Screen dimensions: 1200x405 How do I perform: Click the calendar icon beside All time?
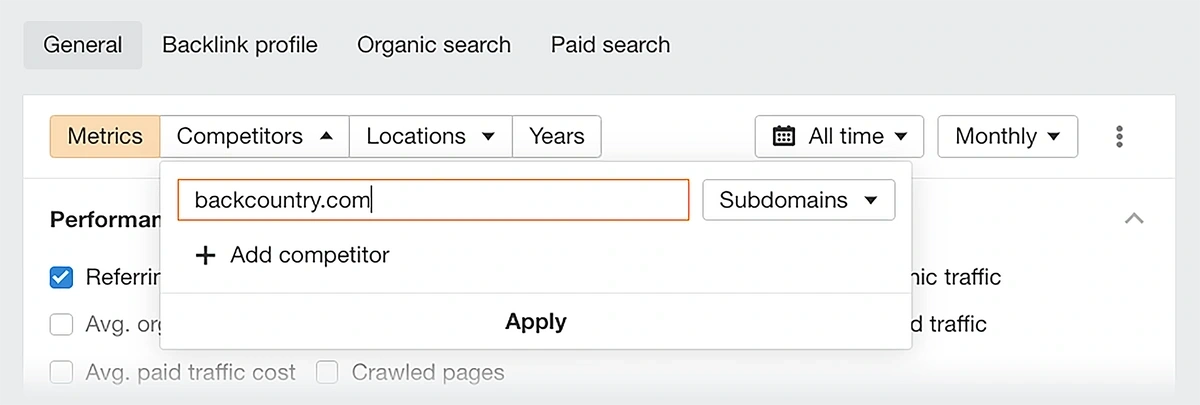tap(784, 136)
